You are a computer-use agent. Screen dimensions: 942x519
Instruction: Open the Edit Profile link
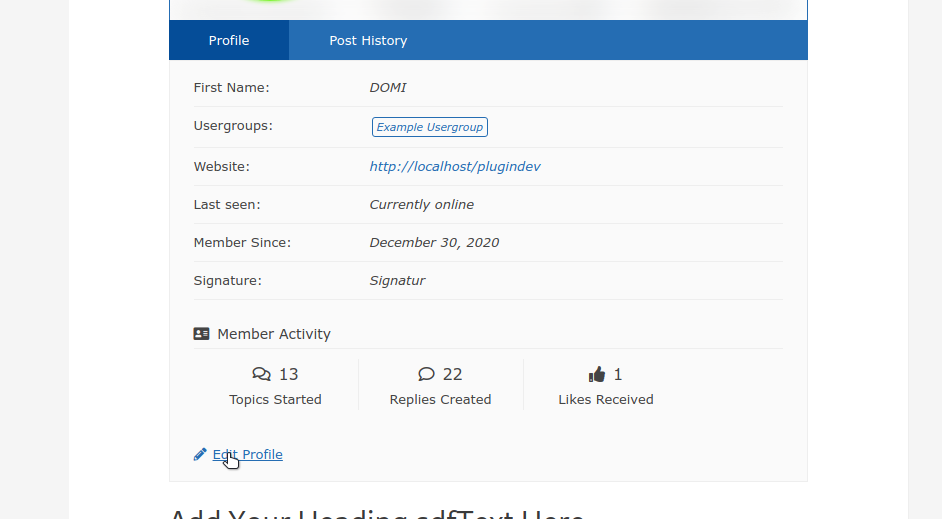tap(248, 454)
